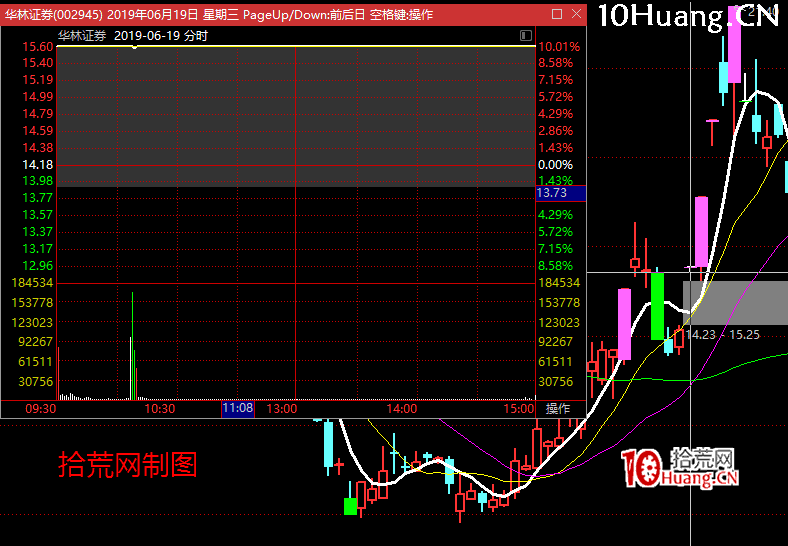Click the 14.18 previous close price label
This screenshot has height=546, width=788.
pyautogui.click(x=38, y=164)
